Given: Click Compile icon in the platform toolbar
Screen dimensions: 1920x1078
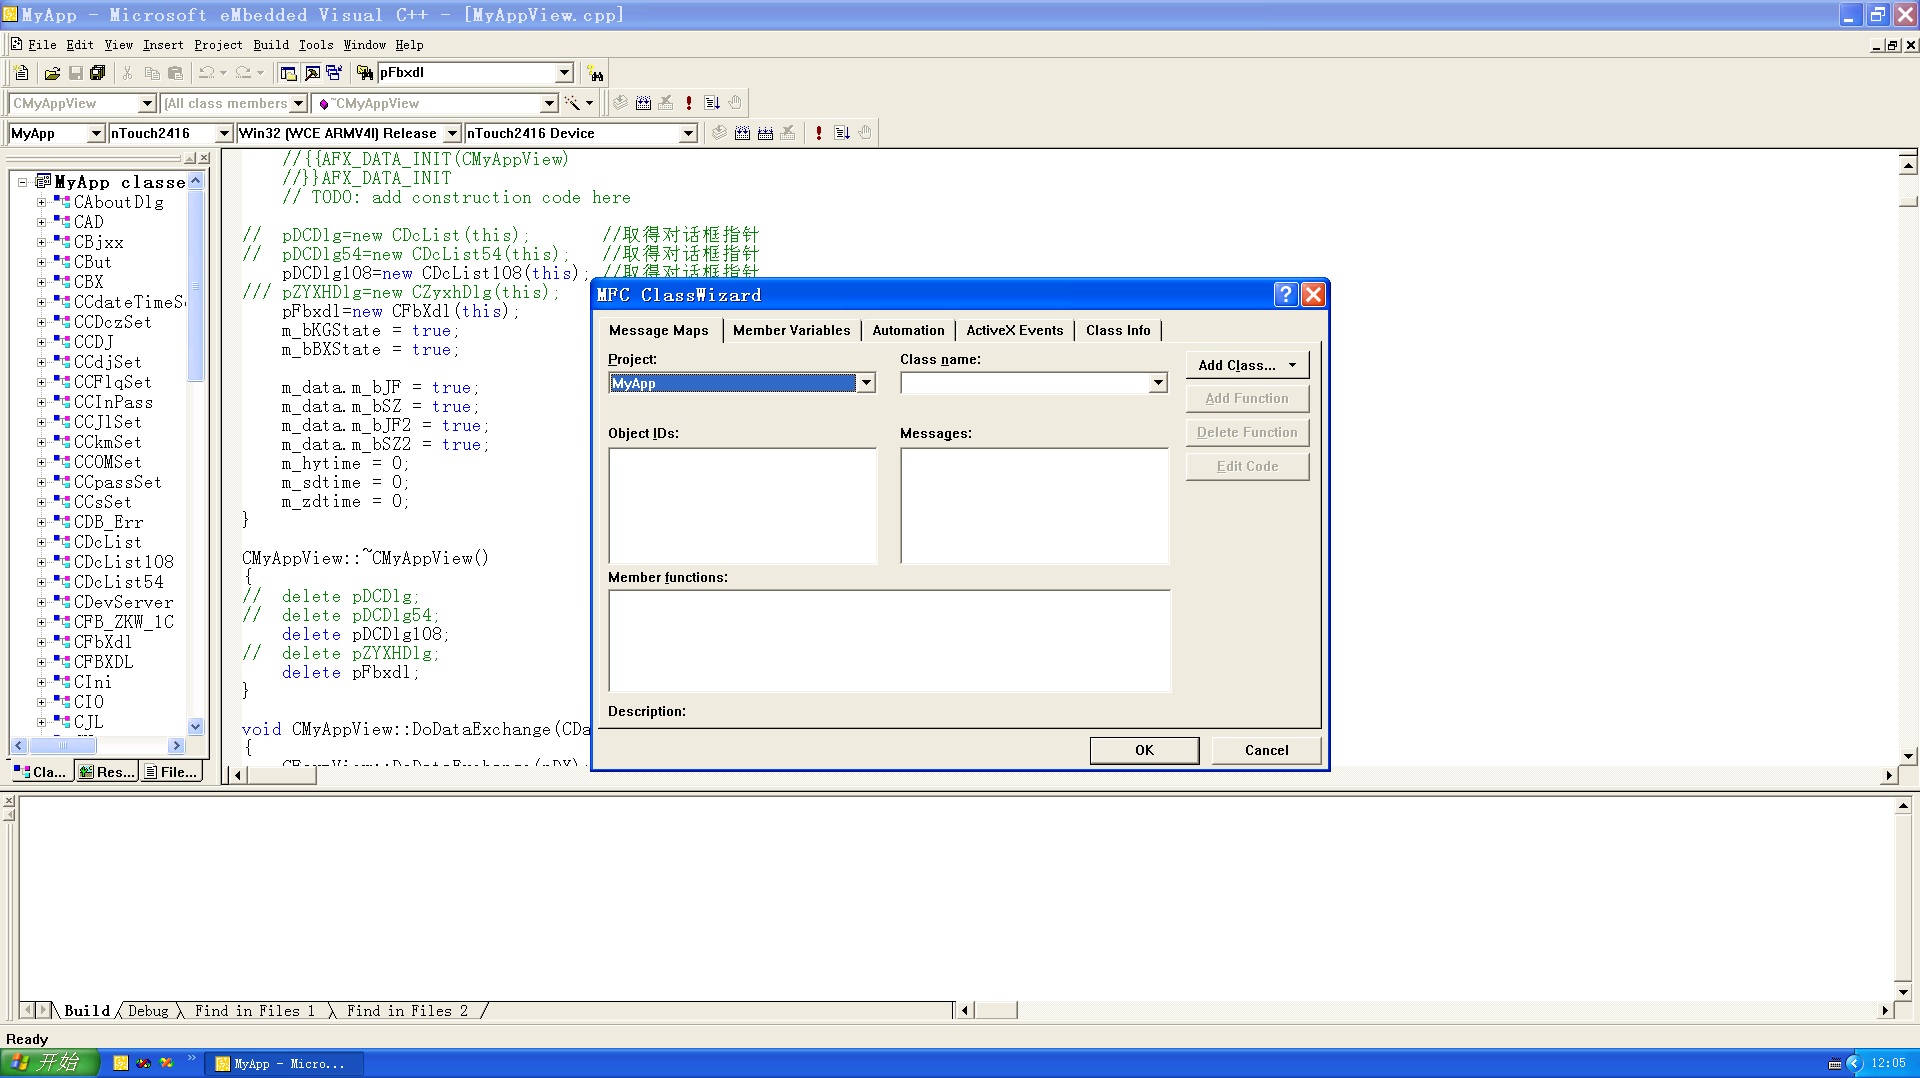Looking at the screenshot, I should pos(719,133).
